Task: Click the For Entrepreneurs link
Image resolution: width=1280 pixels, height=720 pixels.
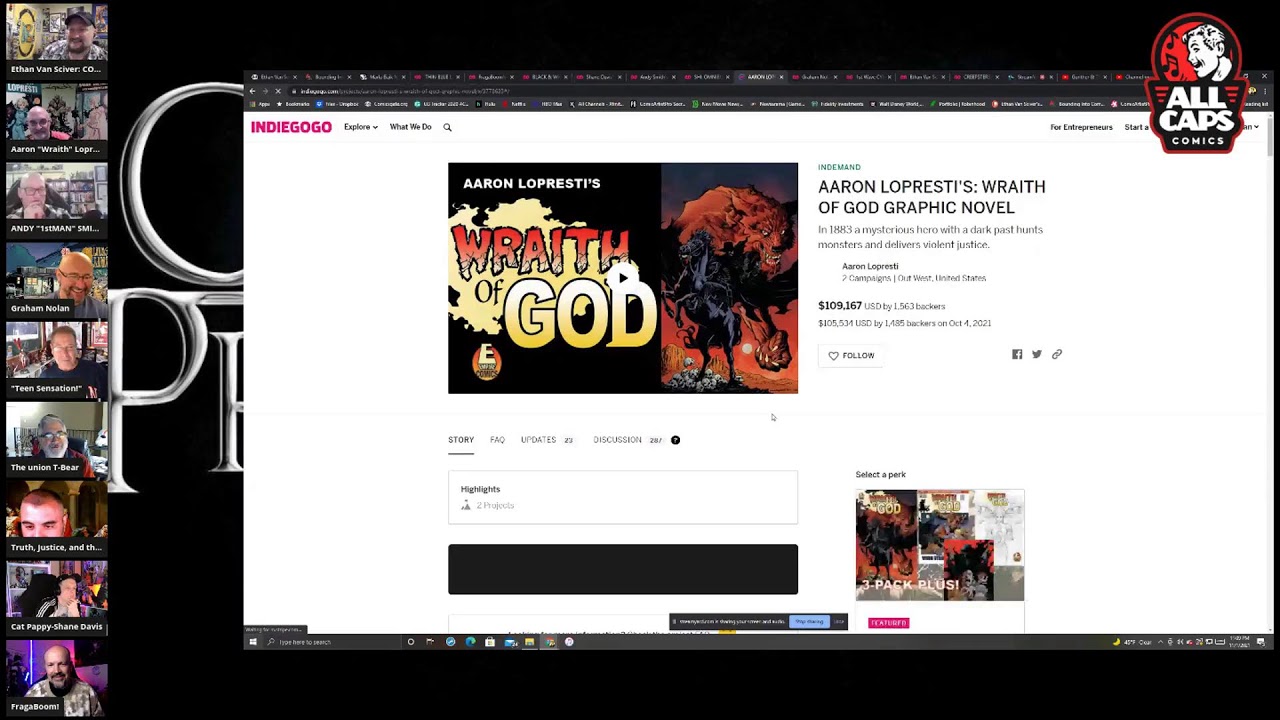Action: tap(1081, 127)
